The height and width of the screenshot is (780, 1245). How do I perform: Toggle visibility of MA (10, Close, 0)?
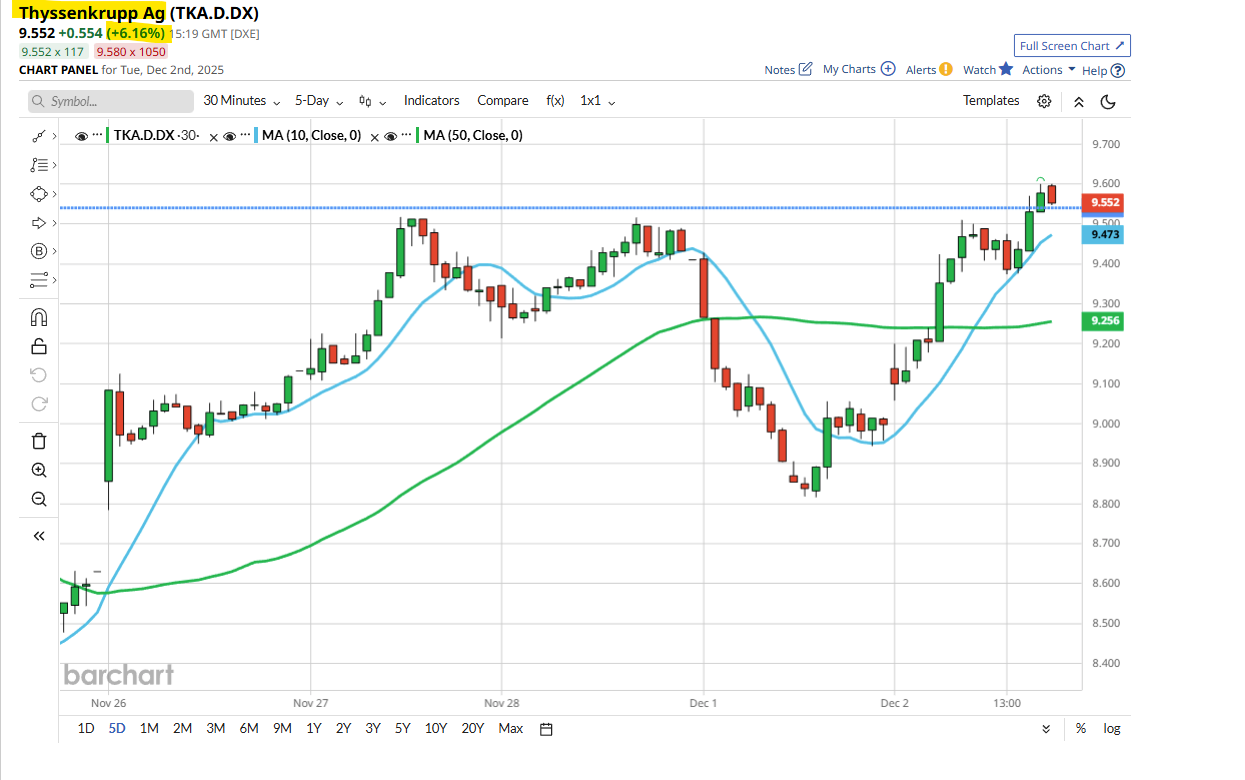pos(229,136)
